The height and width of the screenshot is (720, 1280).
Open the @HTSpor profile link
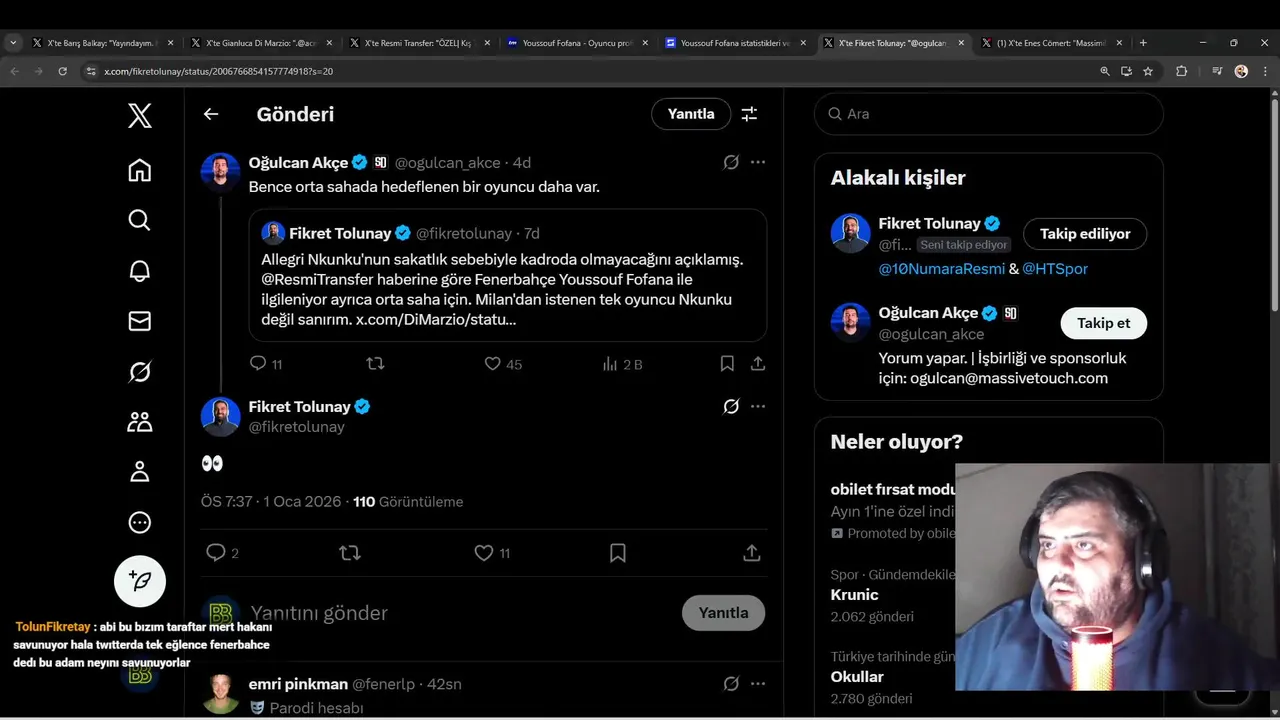pyautogui.click(x=1054, y=269)
